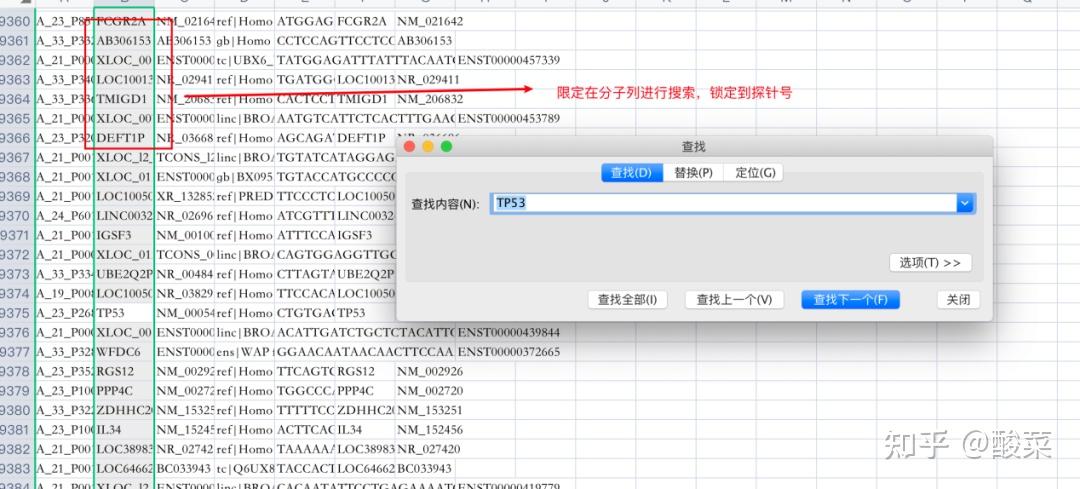This screenshot has height=489, width=1080.
Task: Click the tc|UBX6_ cell
Action: tap(245, 61)
